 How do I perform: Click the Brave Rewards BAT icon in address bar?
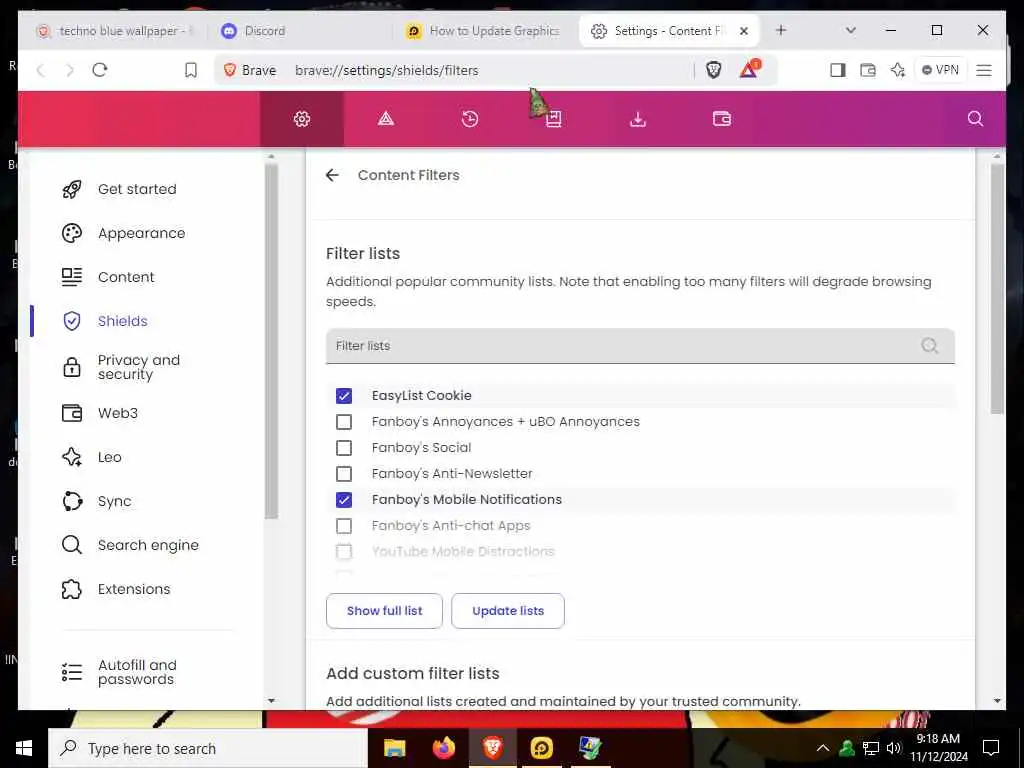[x=749, y=69]
